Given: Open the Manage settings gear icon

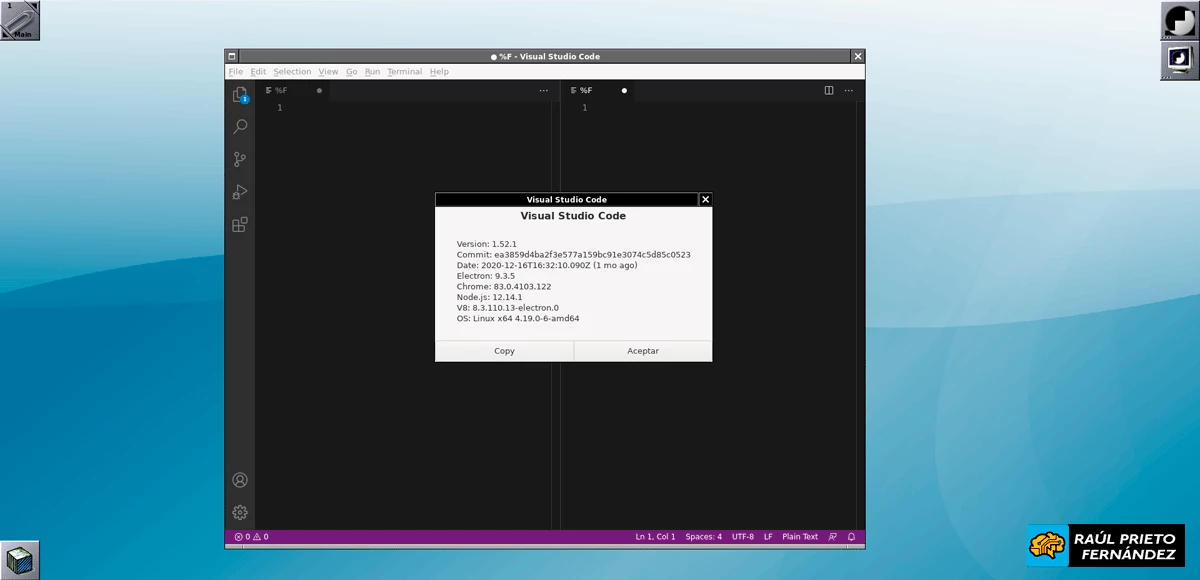Looking at the screenshot, I should (239, 512).
